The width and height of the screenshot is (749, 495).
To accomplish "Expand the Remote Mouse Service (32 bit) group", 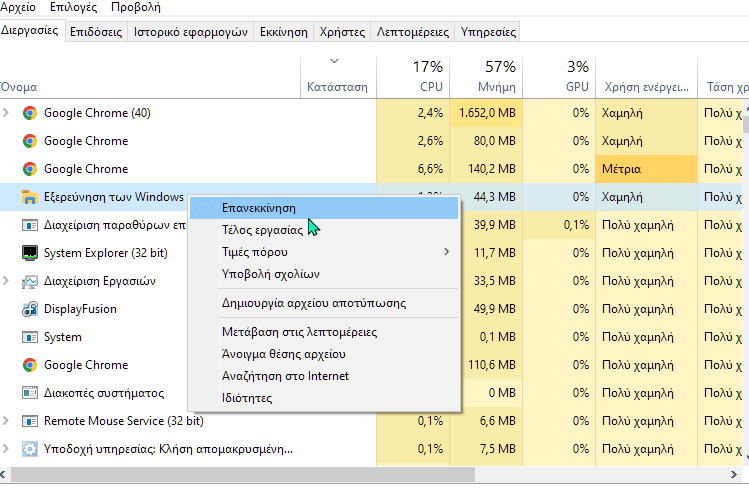I will pos(6,420).
